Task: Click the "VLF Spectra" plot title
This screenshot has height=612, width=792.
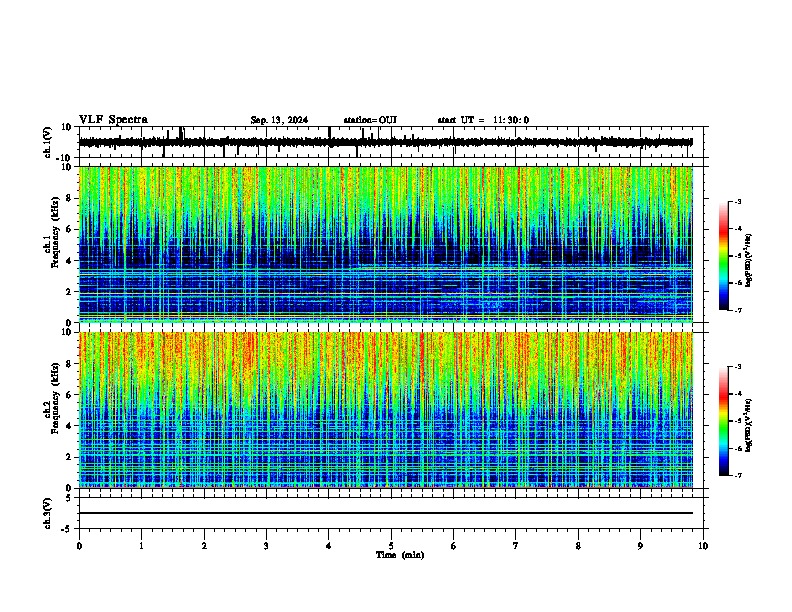Action: [113, 120]
